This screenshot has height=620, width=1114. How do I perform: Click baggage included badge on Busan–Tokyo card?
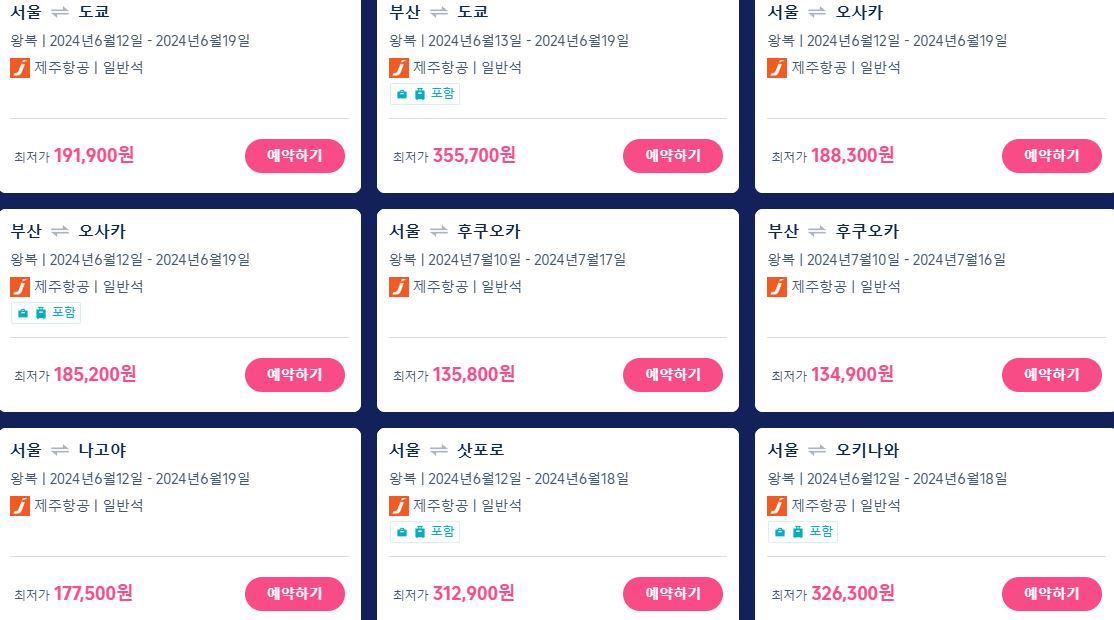pyautogui.click(x=425, y=94)
